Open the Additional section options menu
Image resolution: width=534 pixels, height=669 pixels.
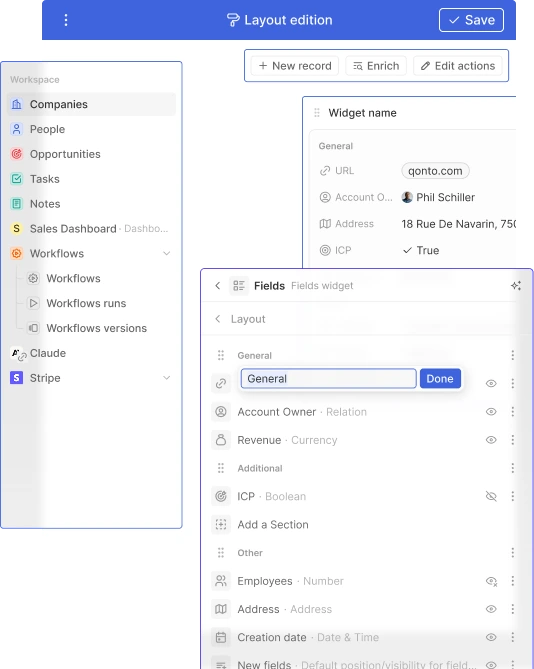click(512, 468)
